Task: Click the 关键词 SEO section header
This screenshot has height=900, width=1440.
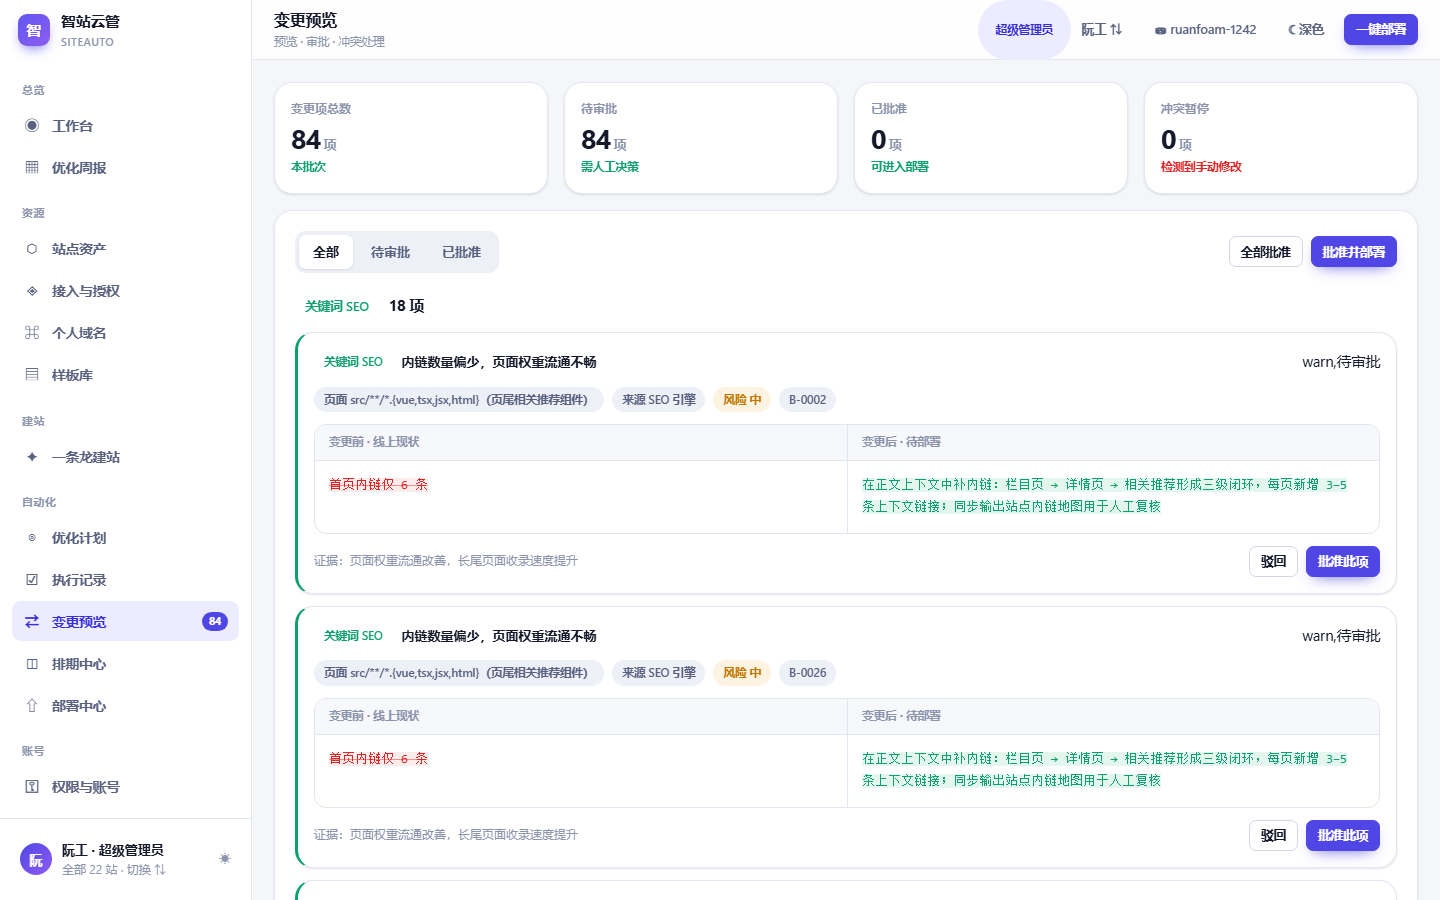Action: coord(337,306)
